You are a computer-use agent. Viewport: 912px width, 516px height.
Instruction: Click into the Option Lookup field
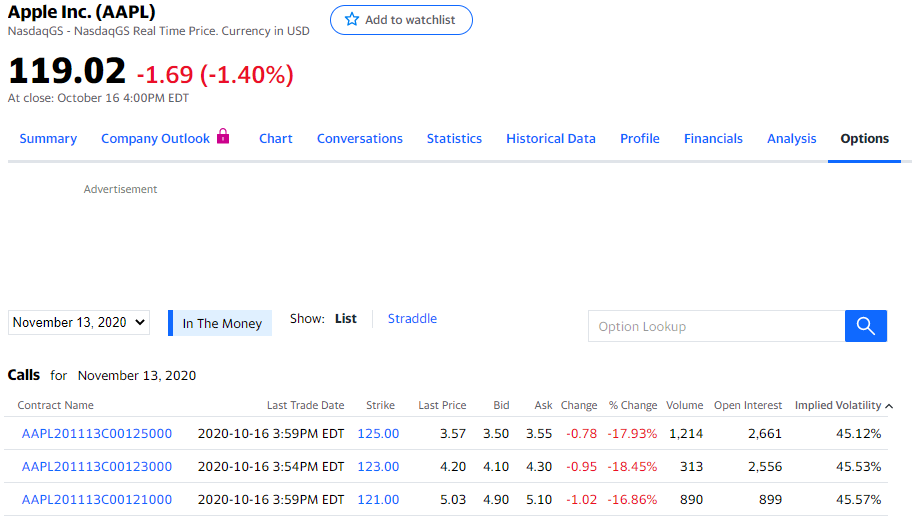point(716,327)
